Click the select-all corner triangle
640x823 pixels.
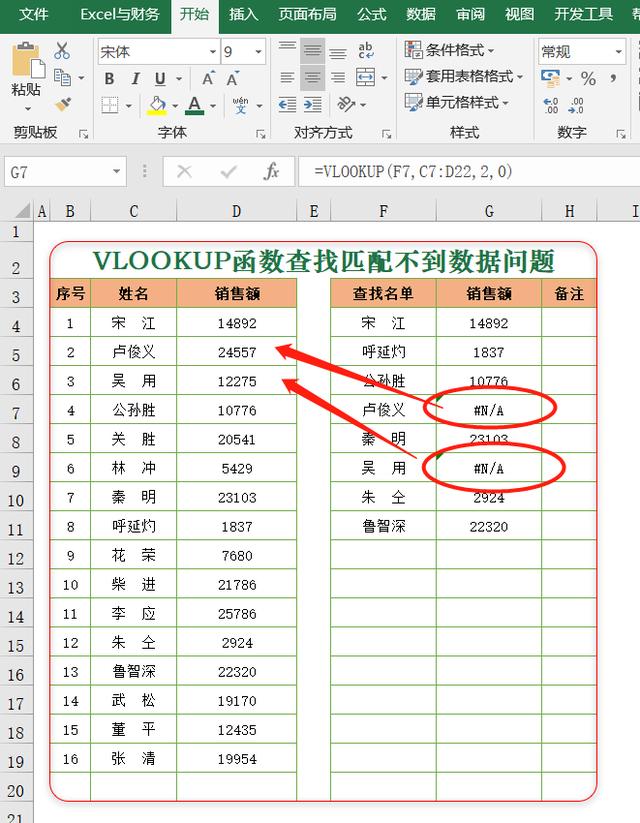pyautogui.click(x=23, y=211)
